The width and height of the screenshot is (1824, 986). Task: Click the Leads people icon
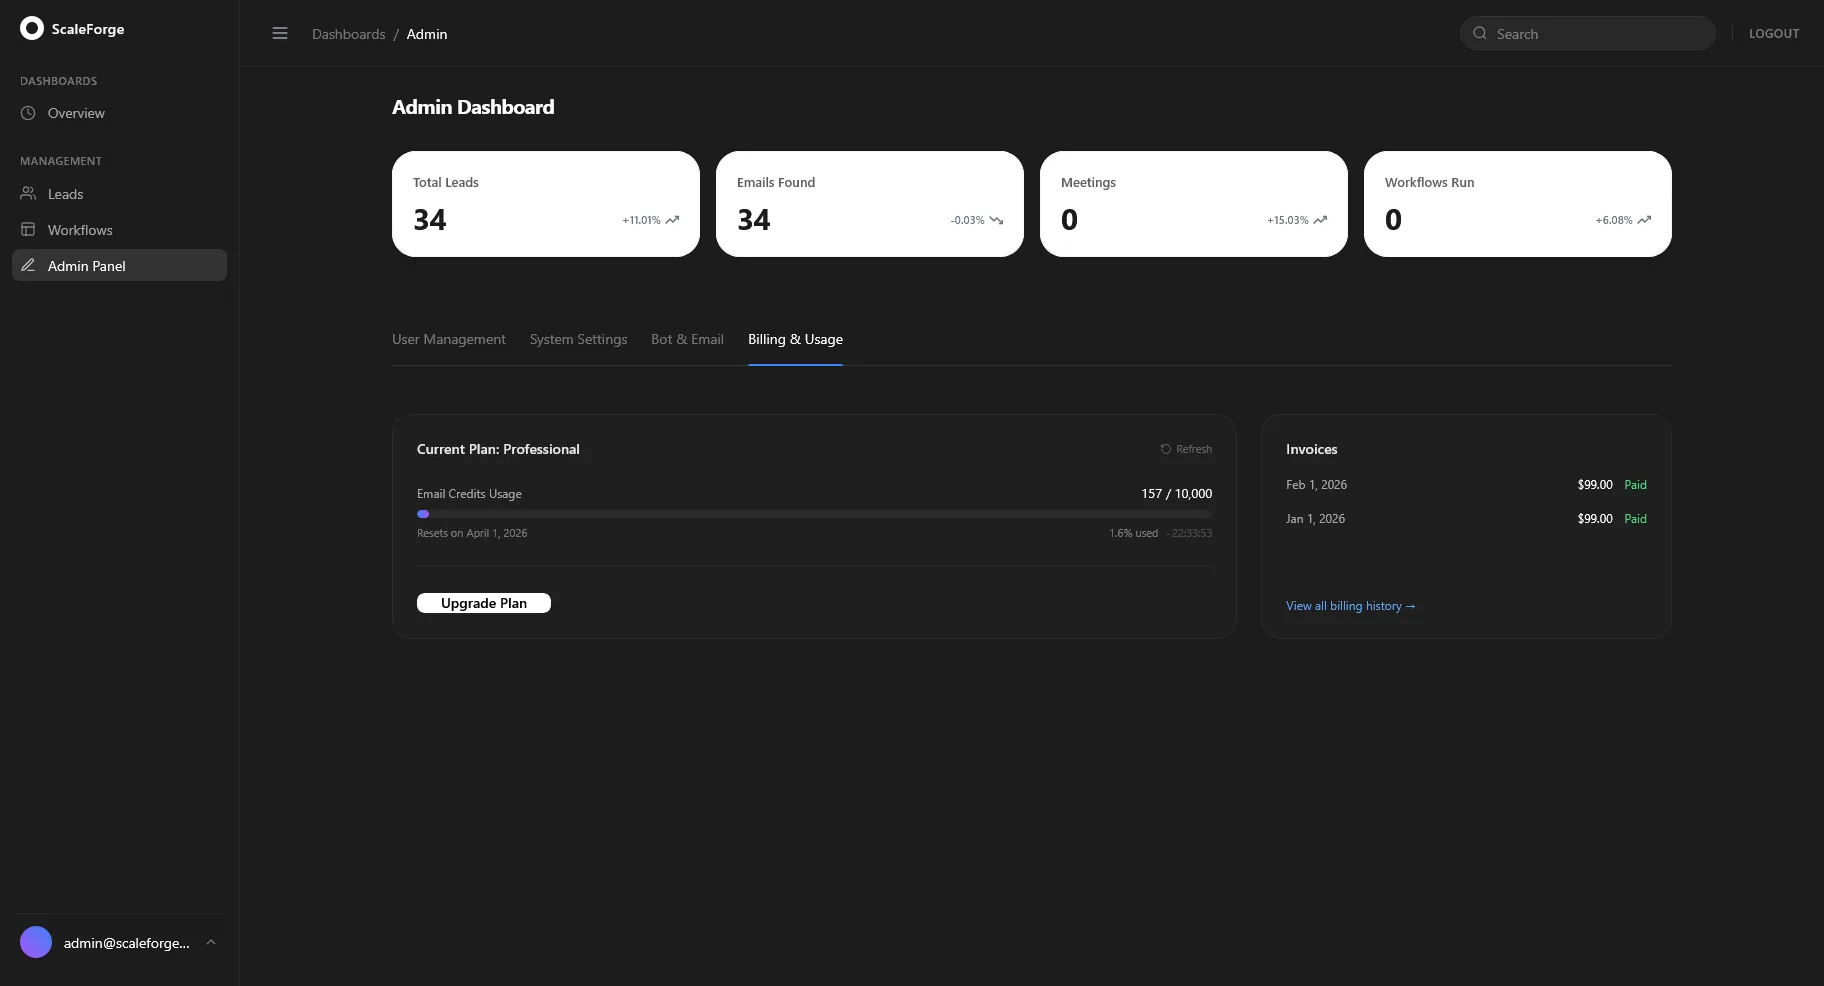[x=28, y=194]
